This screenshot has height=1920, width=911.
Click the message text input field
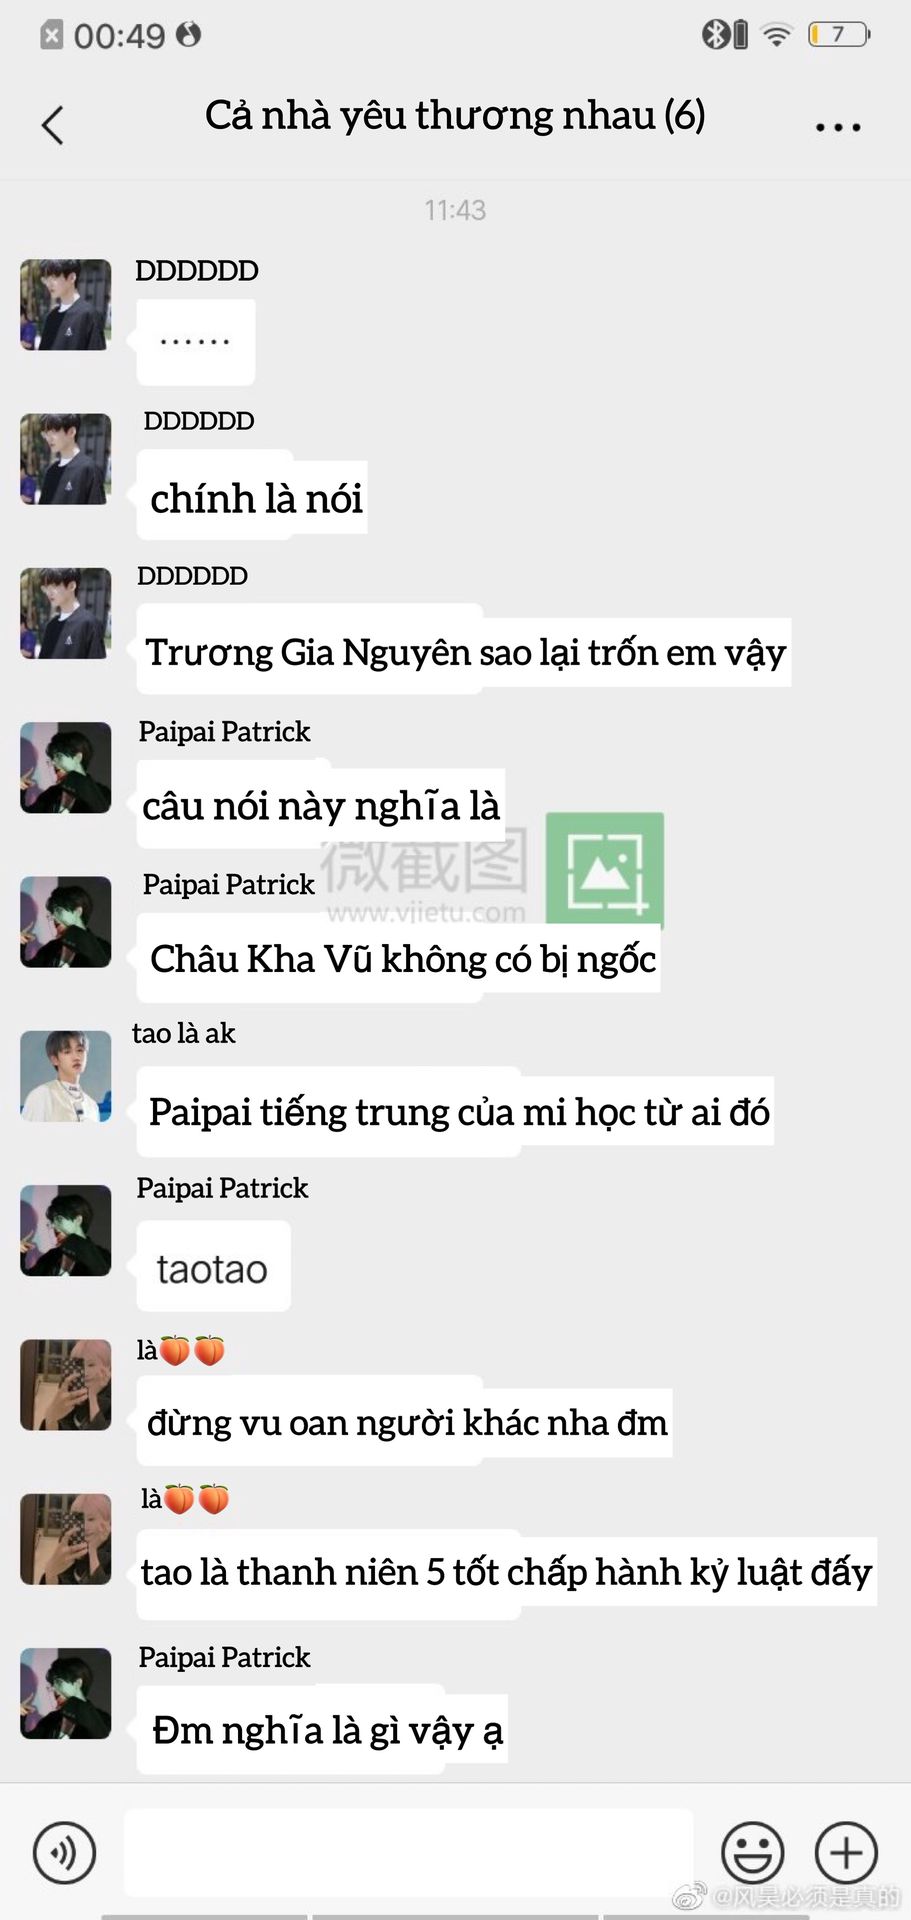(x=409, y=1852)
